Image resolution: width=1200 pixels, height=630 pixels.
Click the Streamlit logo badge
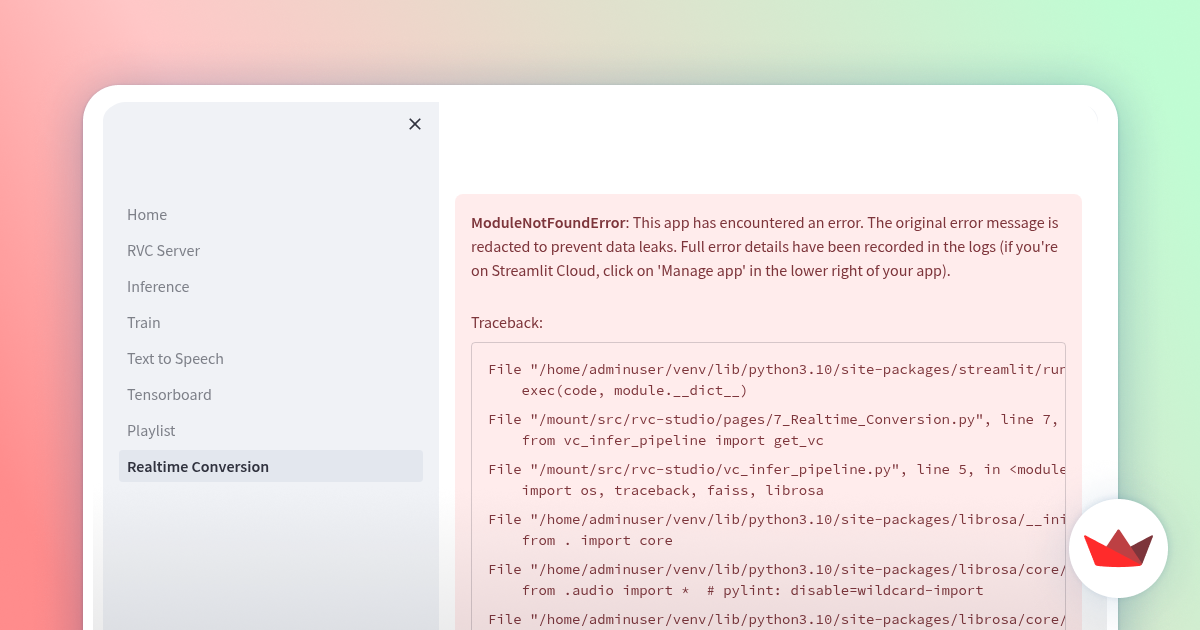(x=1118, y=548)
